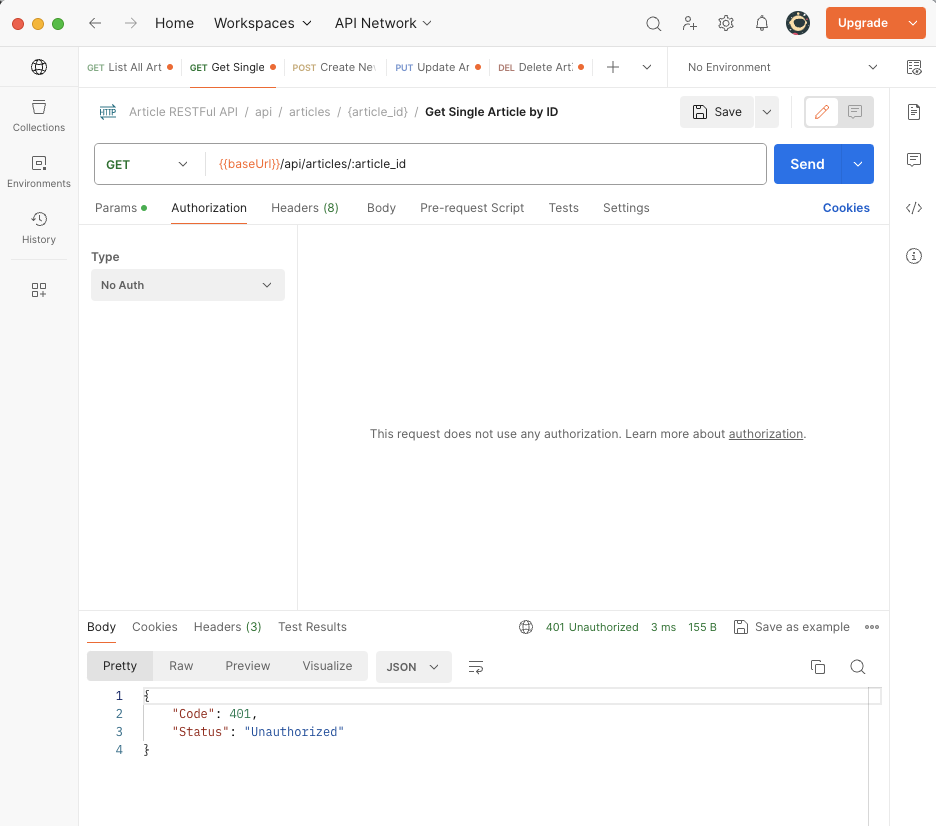
Task: Select Raw response view
Action: click(181, 666)
